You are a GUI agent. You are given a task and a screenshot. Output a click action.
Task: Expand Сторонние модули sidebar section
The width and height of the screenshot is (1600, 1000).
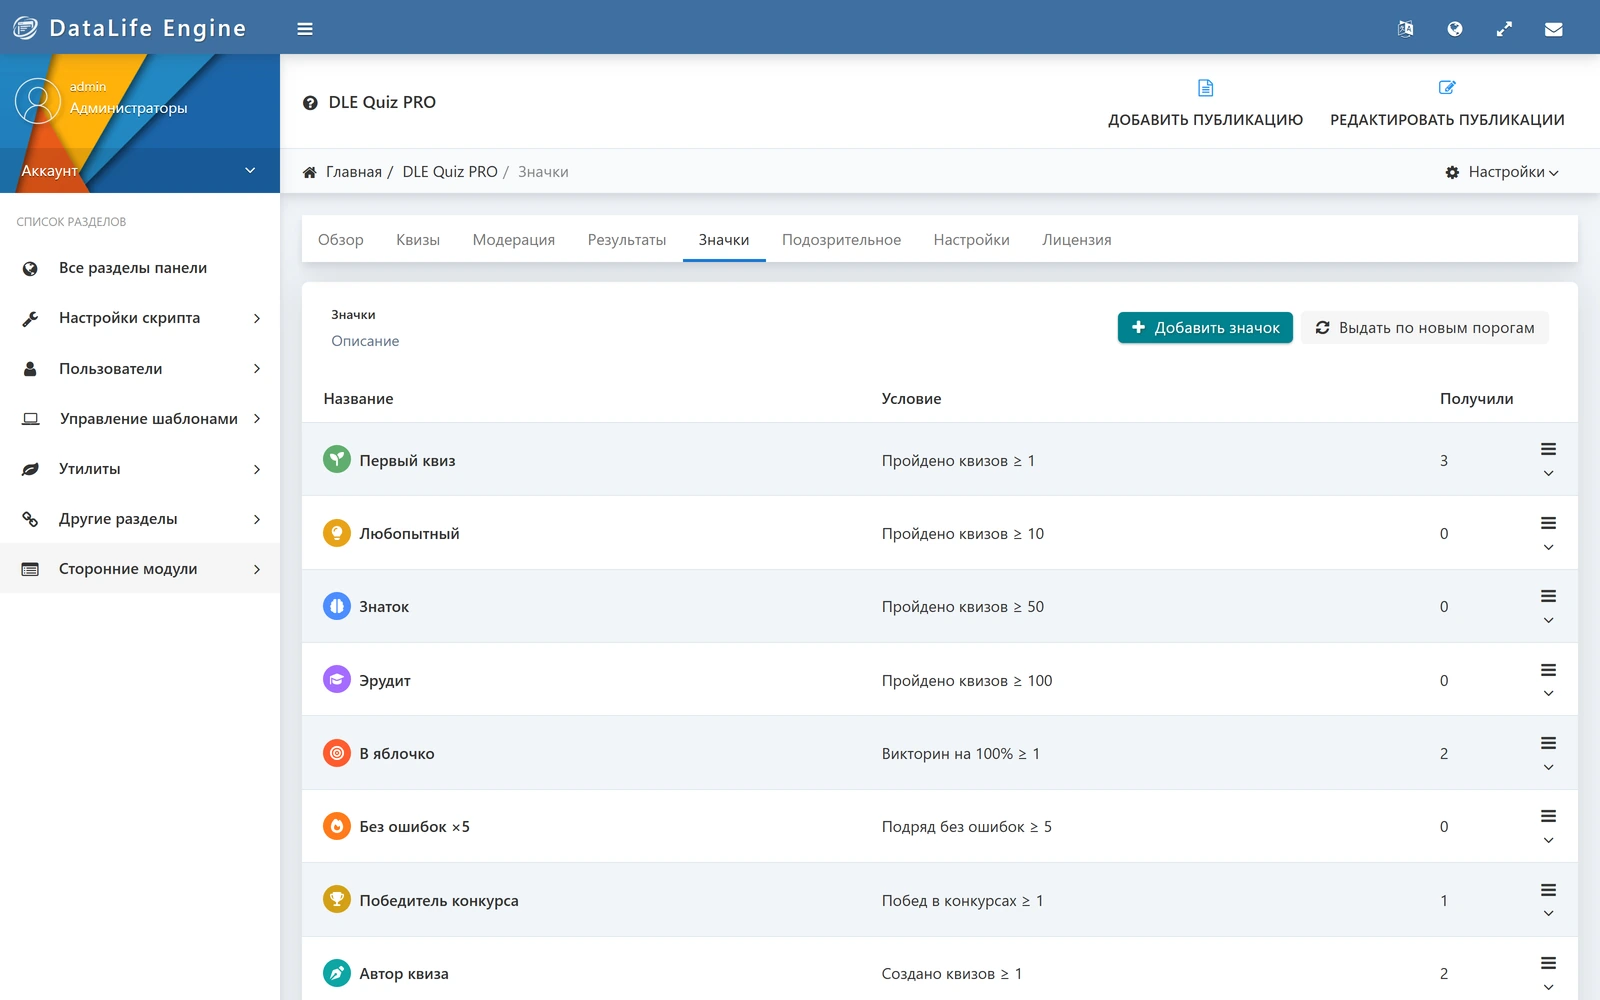pos(140,568)
